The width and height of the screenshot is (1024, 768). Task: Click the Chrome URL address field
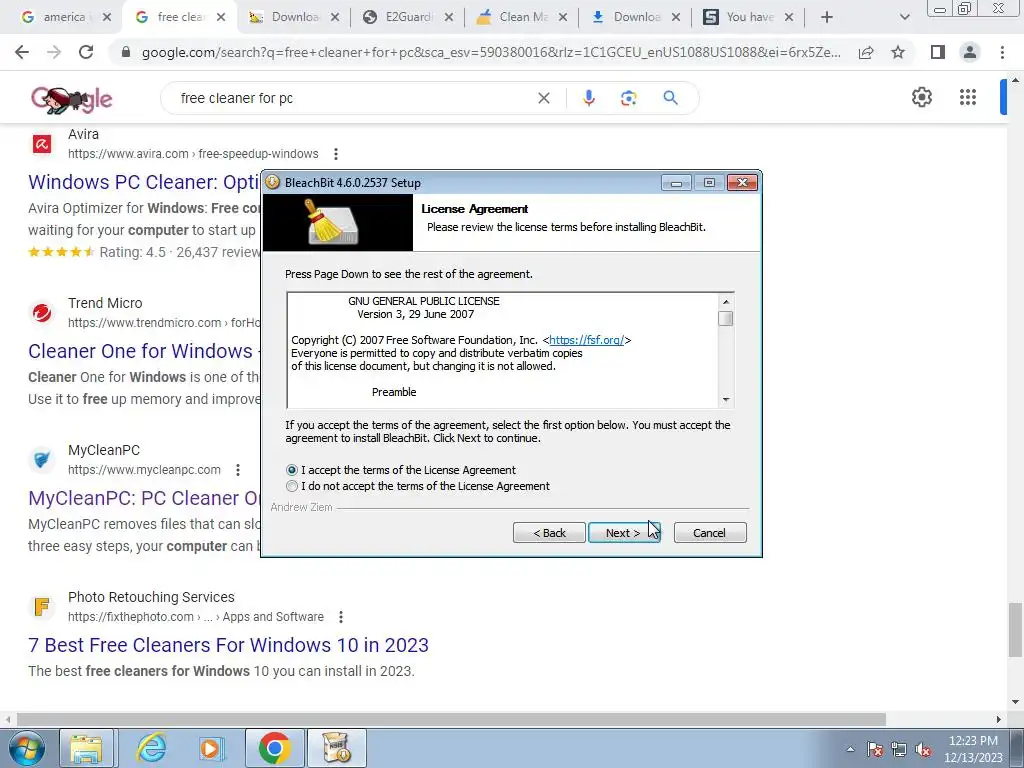pos(491,52)
